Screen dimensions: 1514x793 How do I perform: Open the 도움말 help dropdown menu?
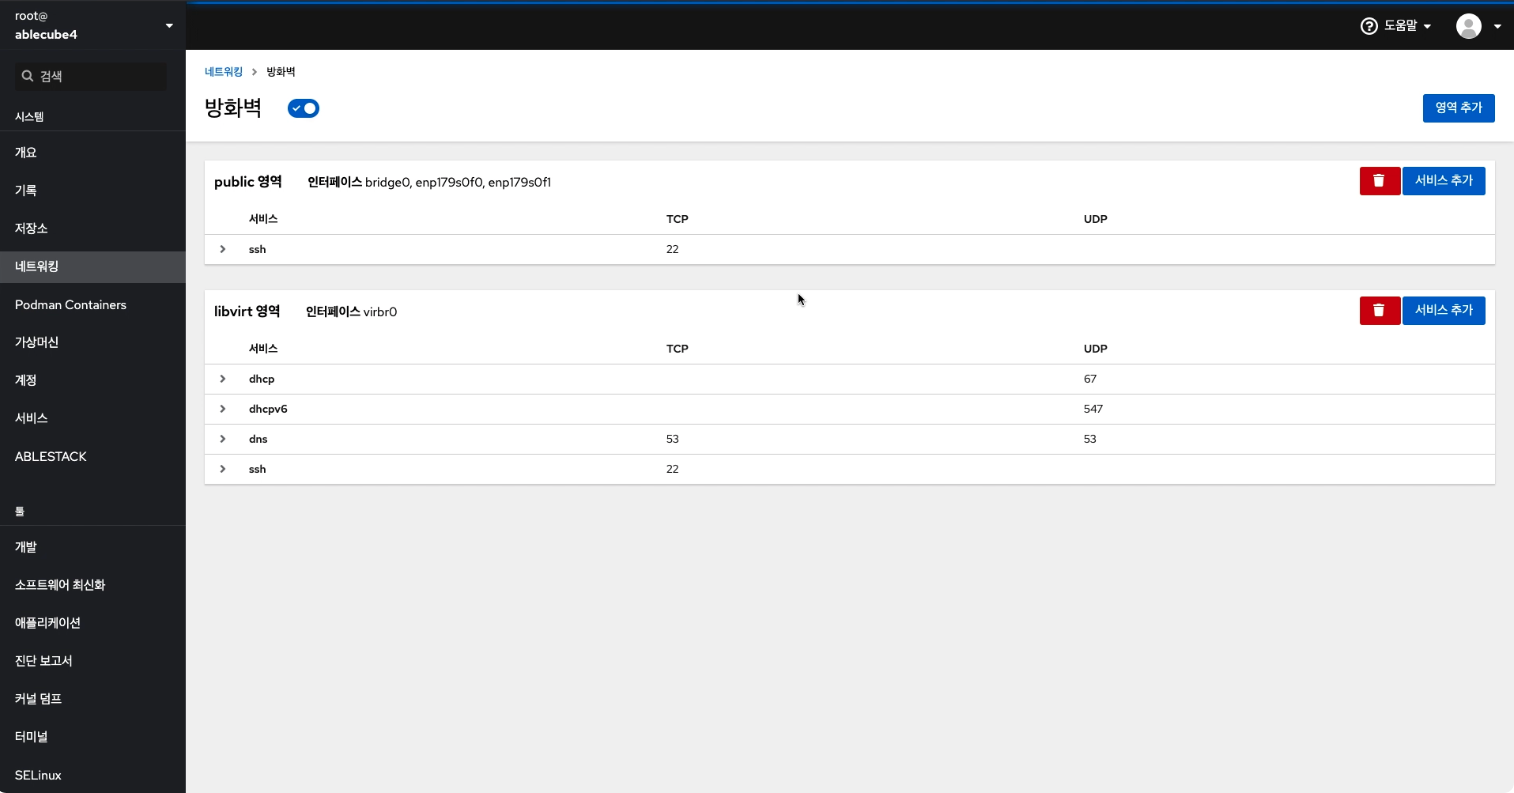1396,26
